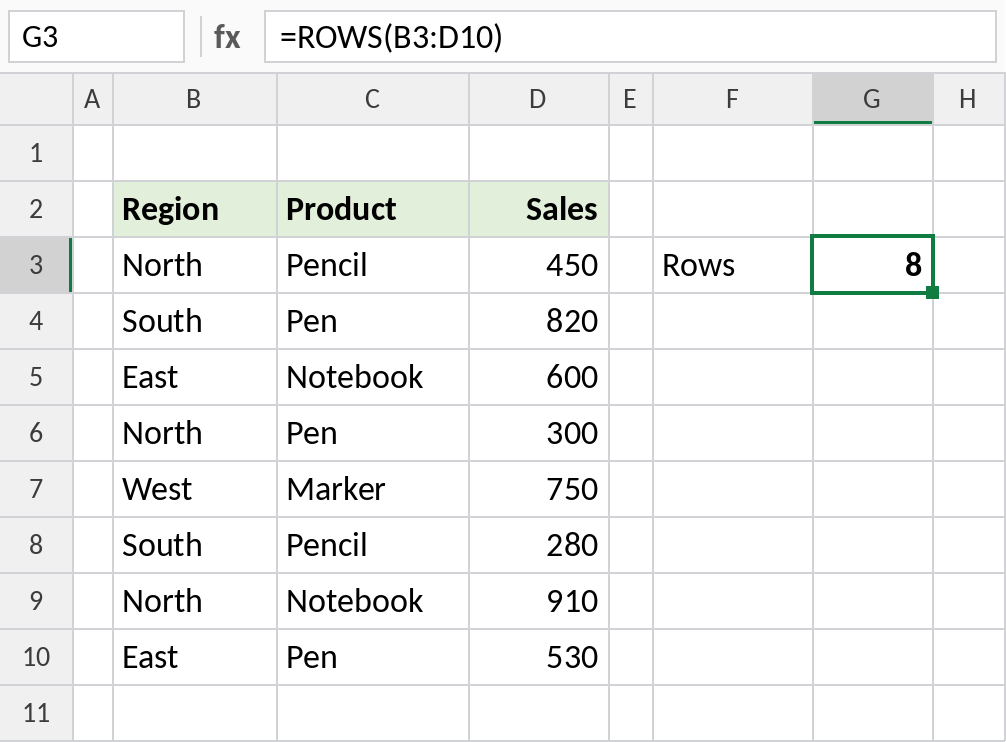The width and height of the screenshot is (1006, 742).
Task: Click the West cell
Action: pyautogui.click(x=194, y=489)
